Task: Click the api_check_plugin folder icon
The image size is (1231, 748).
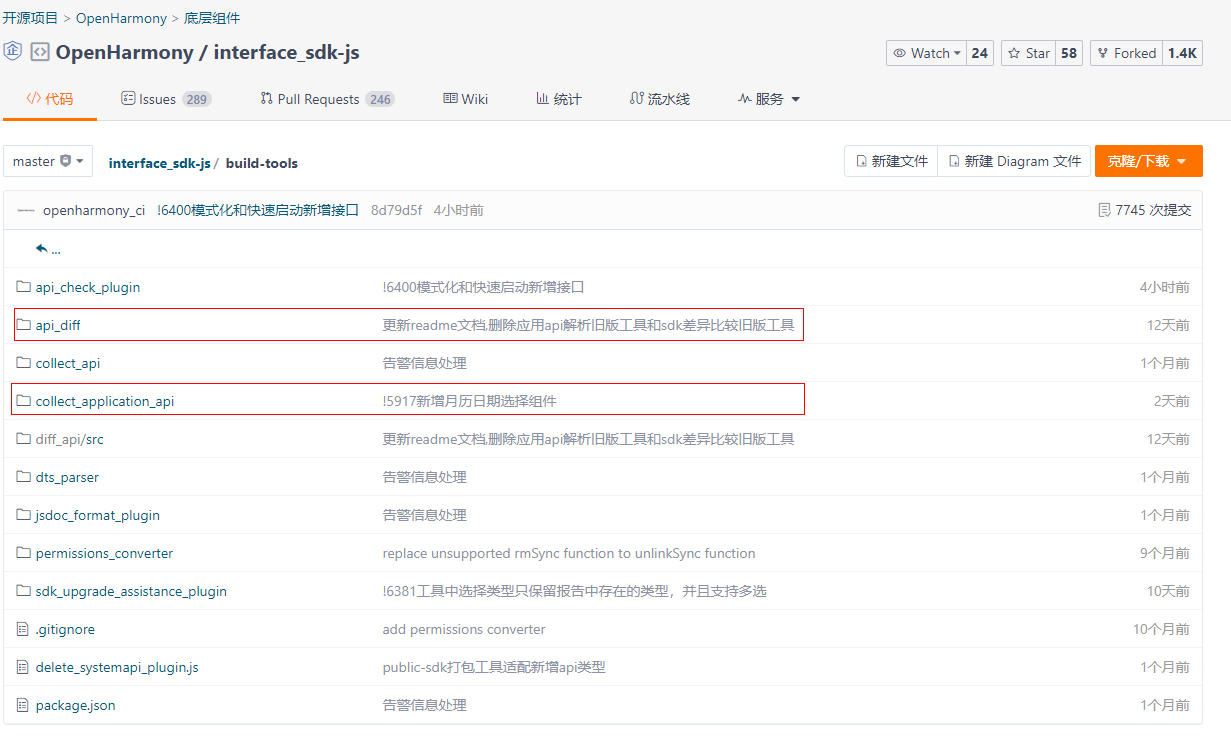Action: 23,287
